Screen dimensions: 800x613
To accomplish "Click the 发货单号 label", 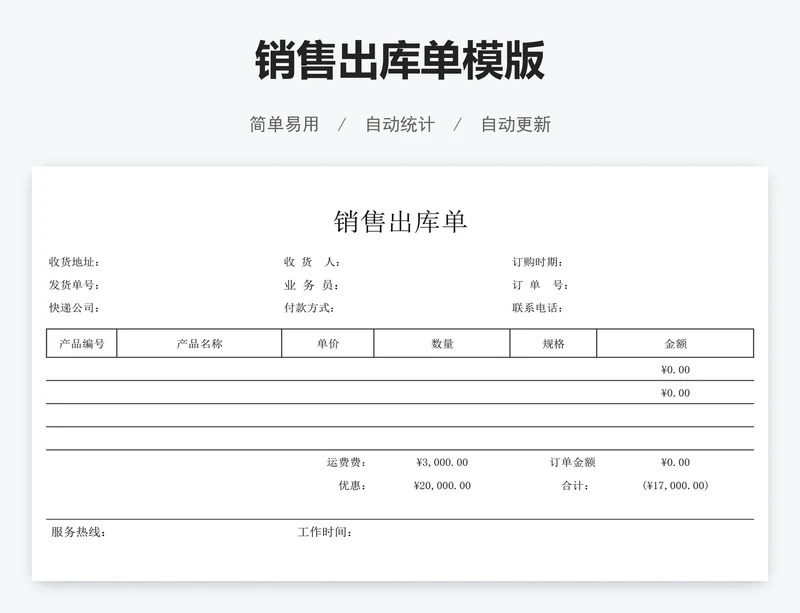I will (x=74, y=285).
